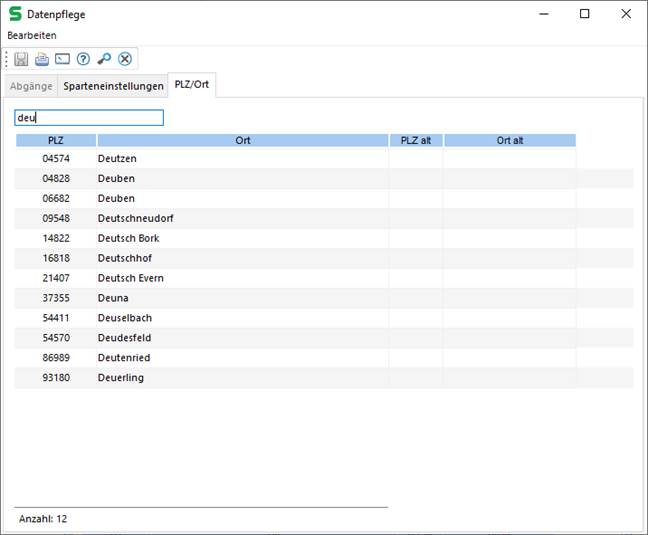This screenshot has width=648, height=535.
Task: Click the circled X close toolbar icon
Action: point(125,59)
